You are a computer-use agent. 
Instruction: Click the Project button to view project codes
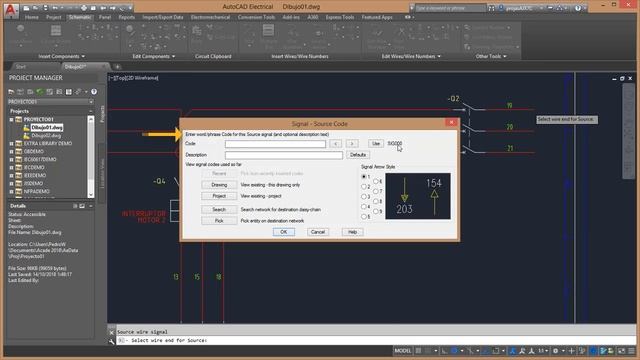219,196
